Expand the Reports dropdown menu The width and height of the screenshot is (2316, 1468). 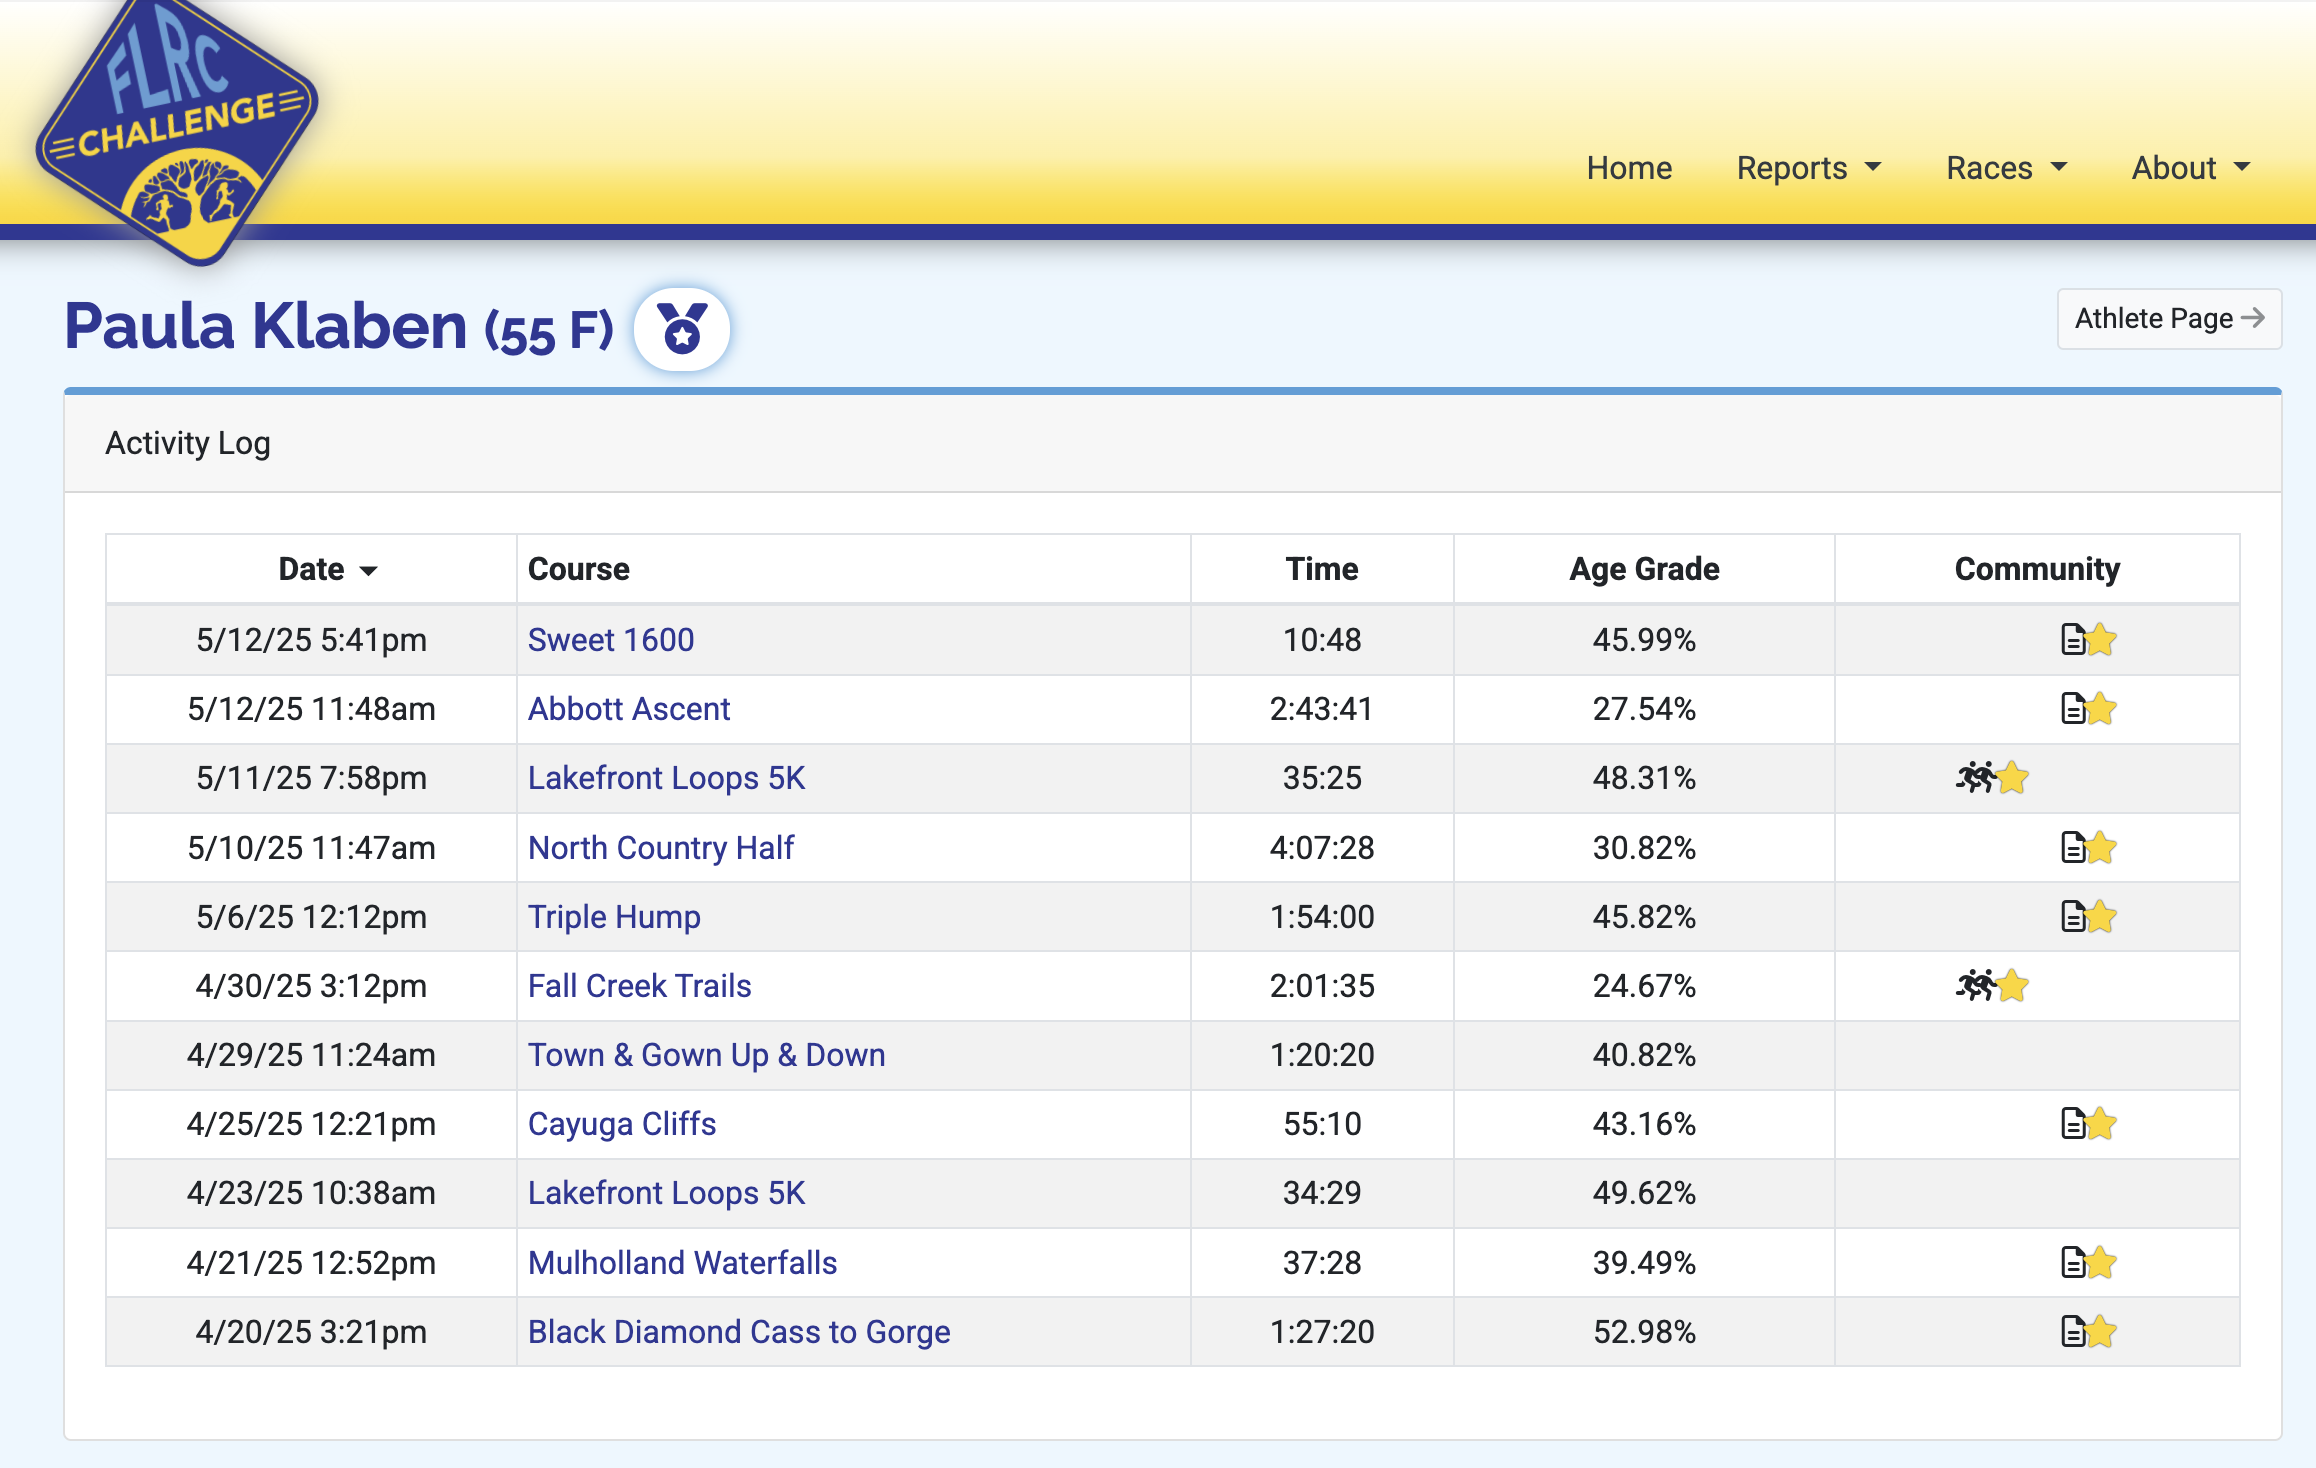[1809, 168]
